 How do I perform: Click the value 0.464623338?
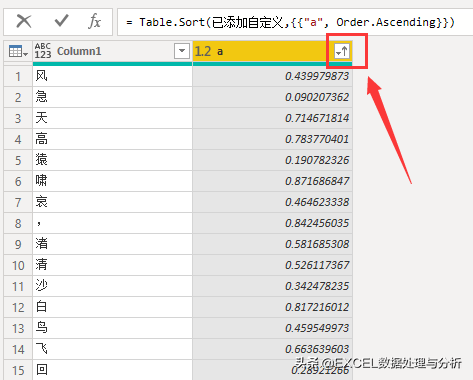pyautogui.click(x=317, y=202)
